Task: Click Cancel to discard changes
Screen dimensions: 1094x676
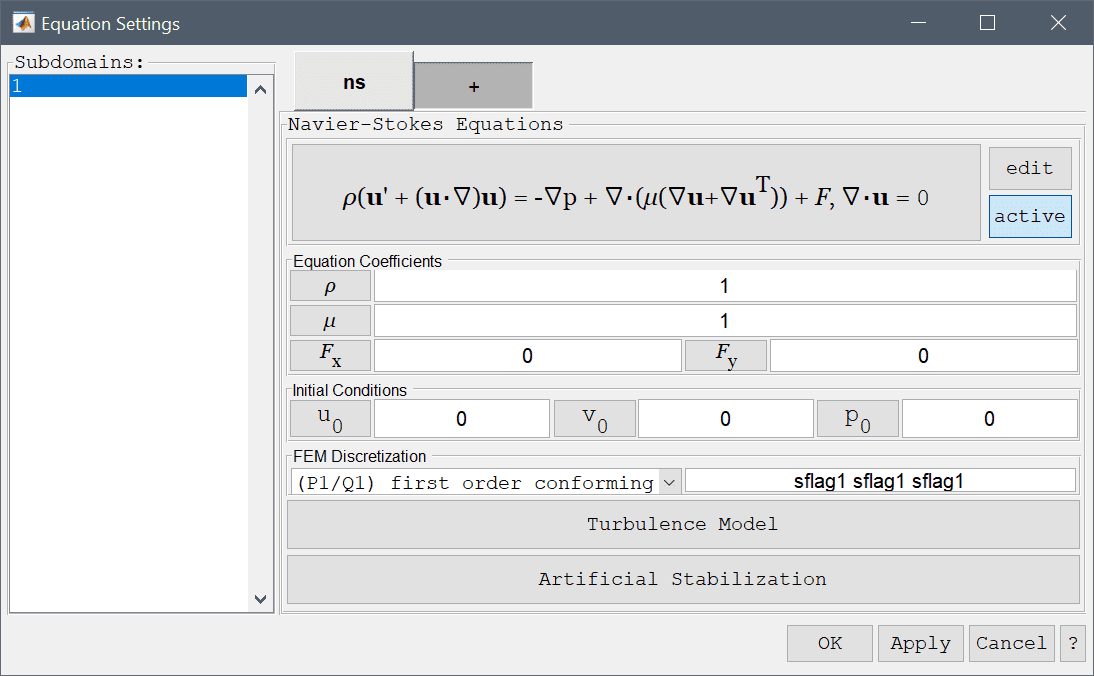Action: [1011, 643]
